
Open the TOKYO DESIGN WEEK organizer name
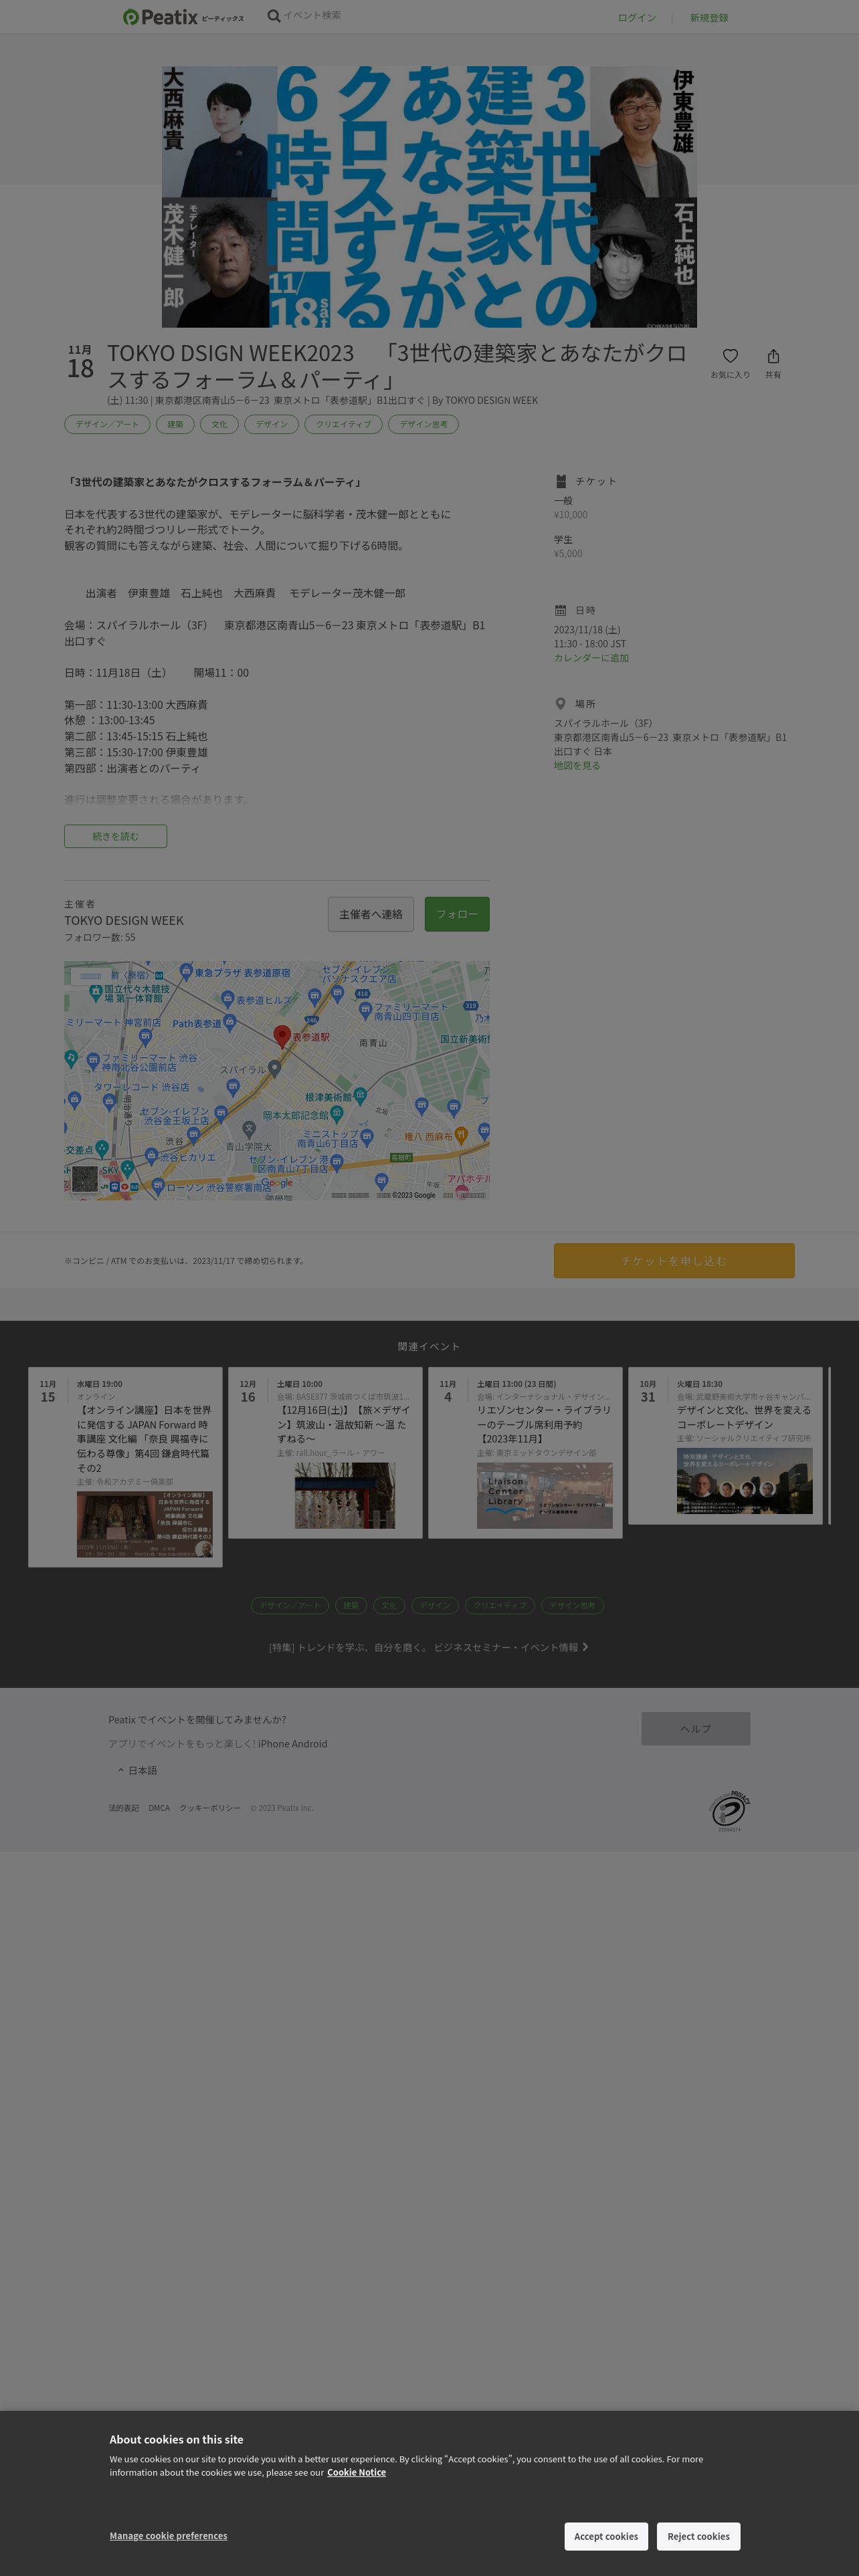(x=124, y=920)
